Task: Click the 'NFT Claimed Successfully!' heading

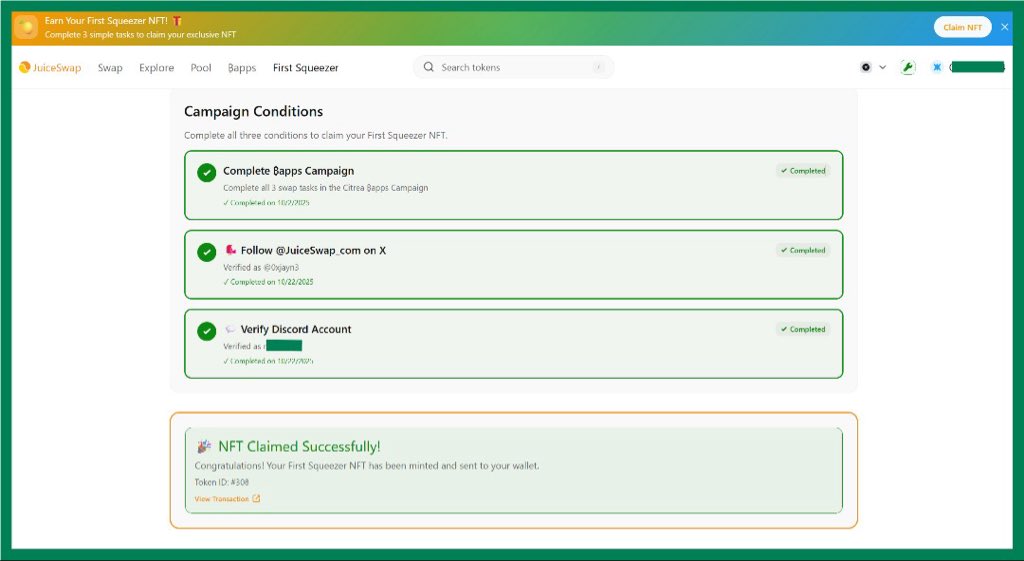Action: point(299,447)
